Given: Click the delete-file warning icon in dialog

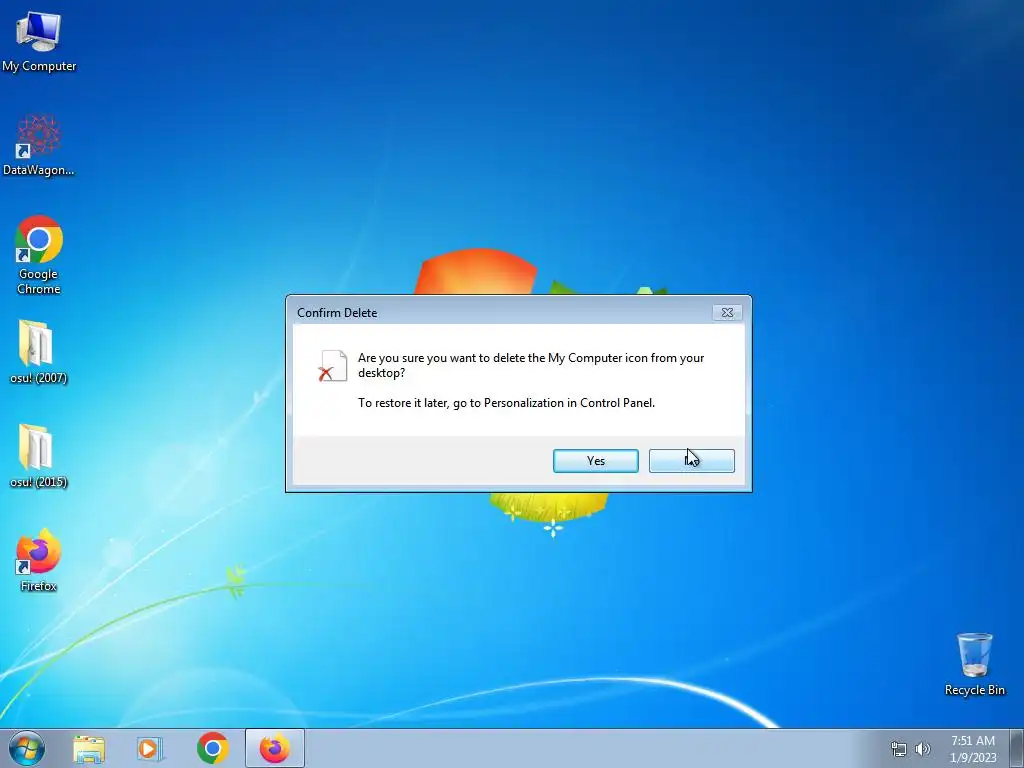Looking at the screenshot, I should 332,366.
